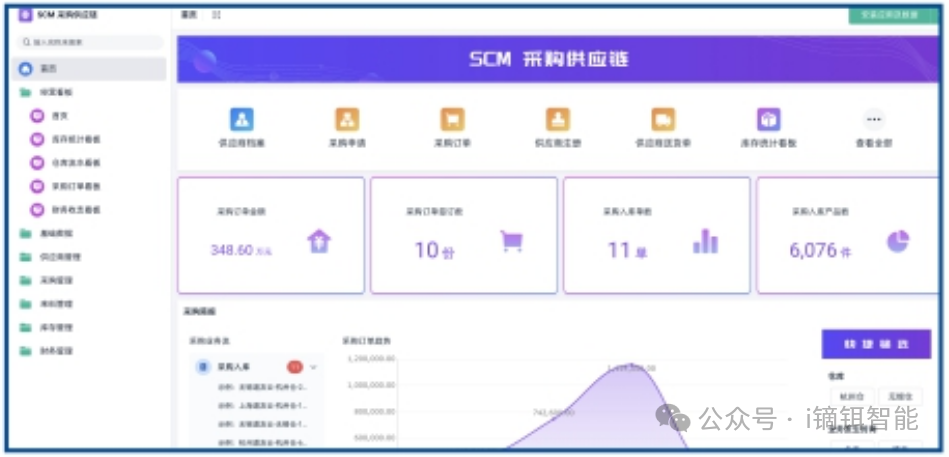
Task: Click the three-dot 查看全部 icon
Action: point(874,120)
